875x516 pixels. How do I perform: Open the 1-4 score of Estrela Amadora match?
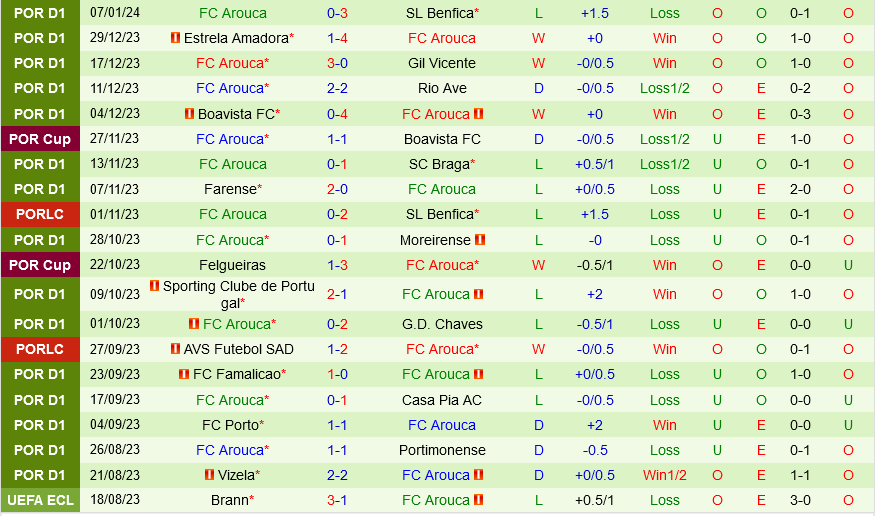(x=337, y=38)
